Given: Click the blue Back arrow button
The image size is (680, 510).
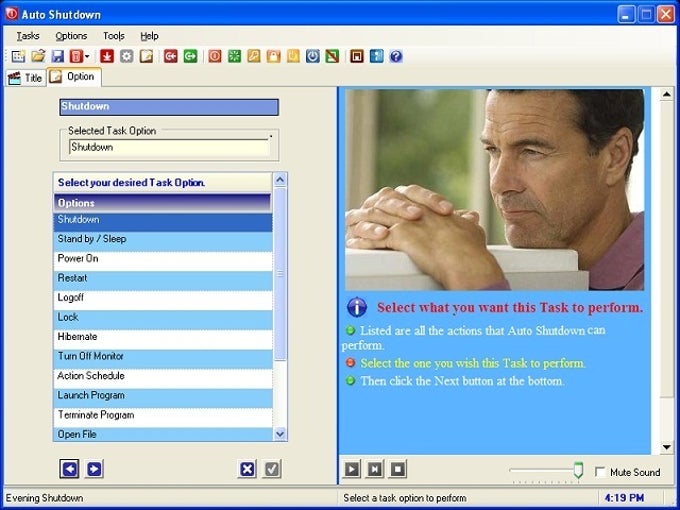Looking at the screenshot, I should tap(69, 469).
